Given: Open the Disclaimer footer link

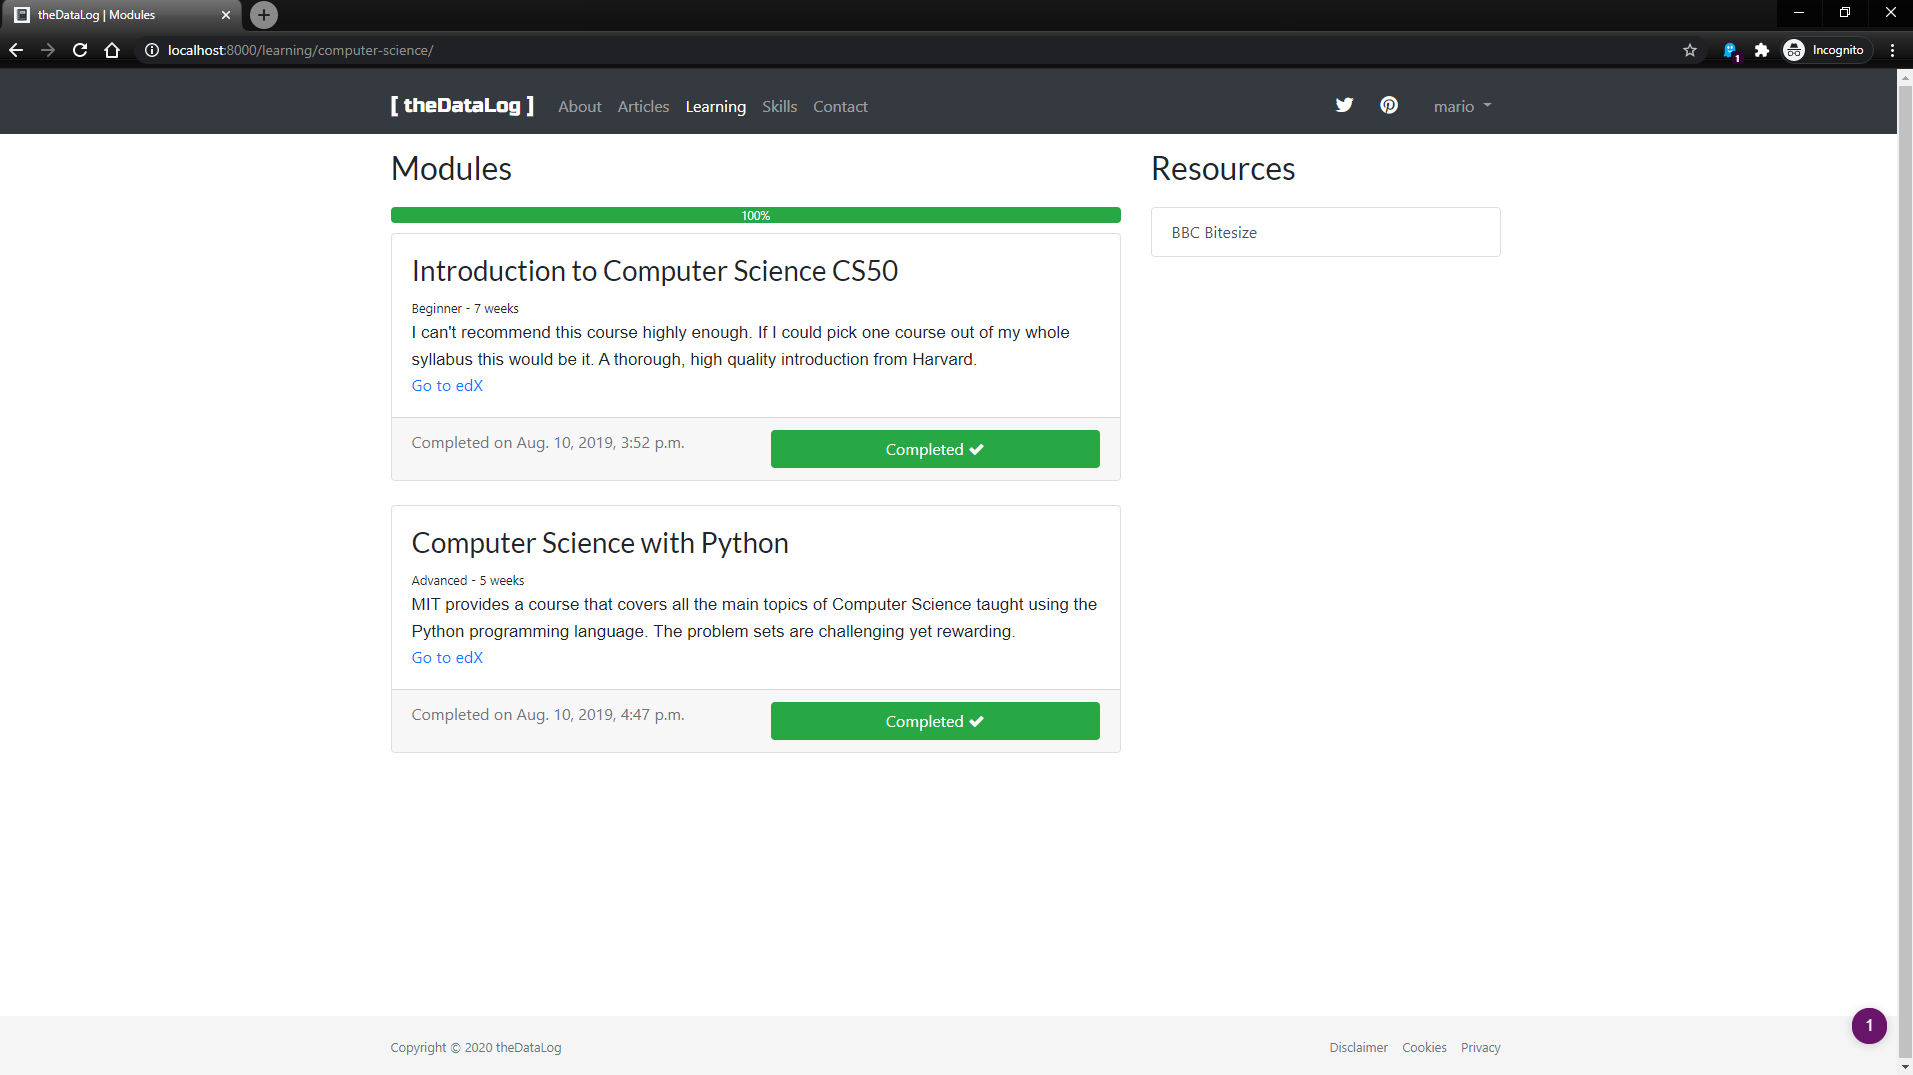Looking at the screenshot, I should (x=1358, y=1047).
